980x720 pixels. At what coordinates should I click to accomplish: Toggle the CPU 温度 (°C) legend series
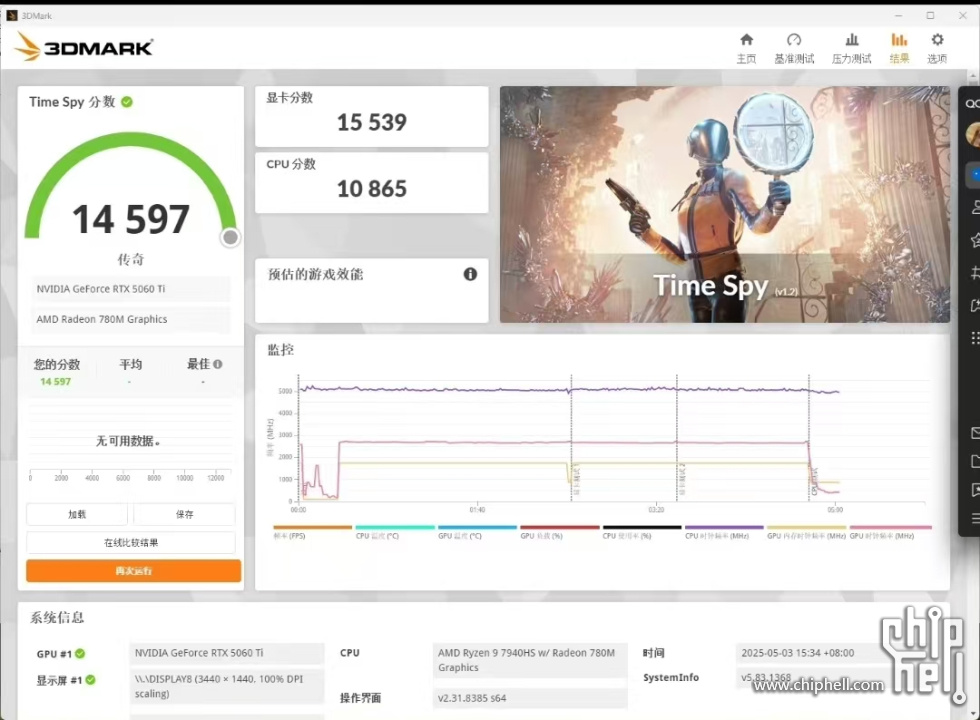pyautogui.click(x=394, y=532)
